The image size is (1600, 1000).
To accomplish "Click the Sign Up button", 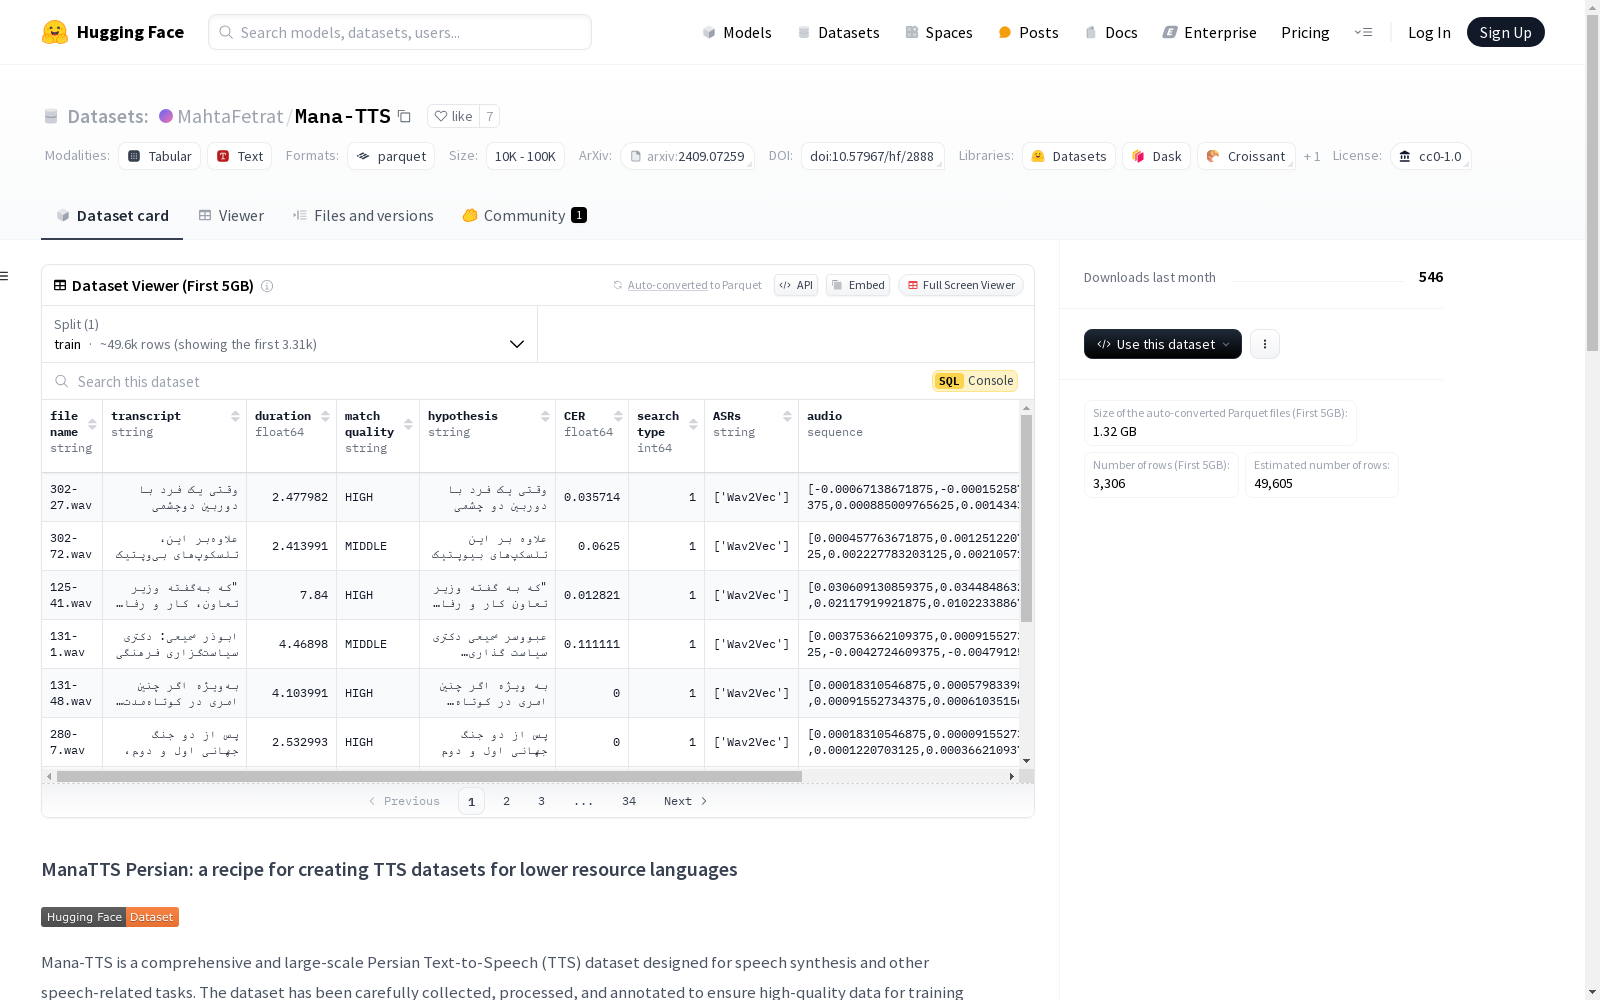I will 1505,32.
